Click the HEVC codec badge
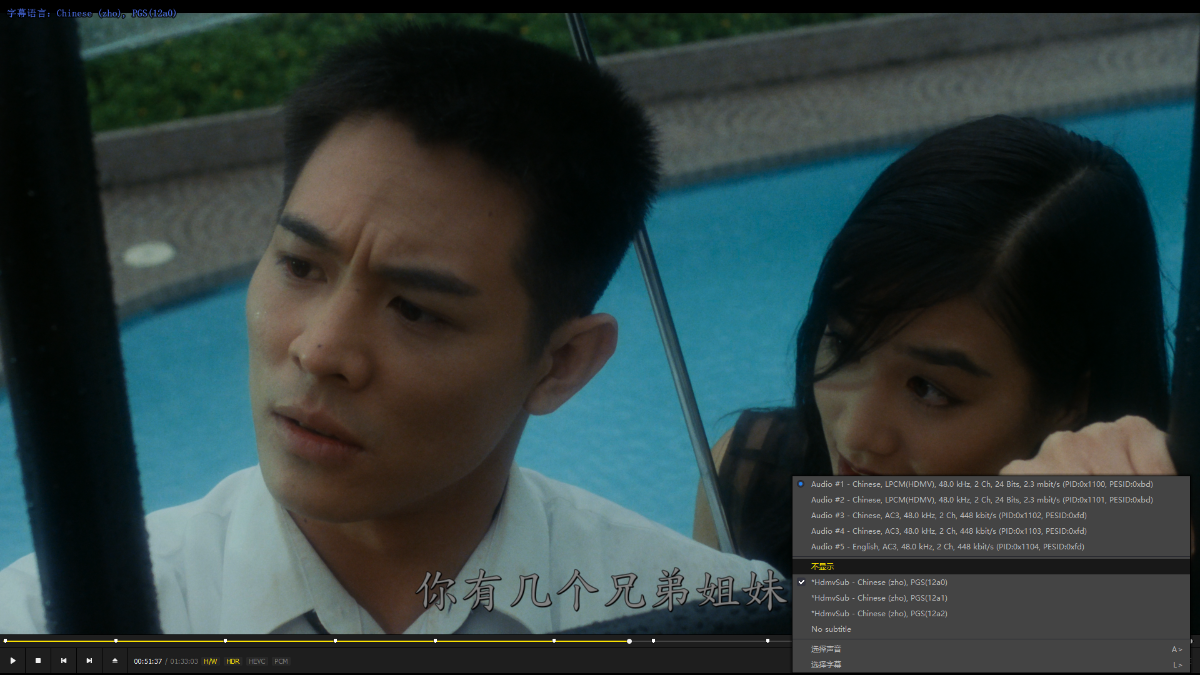This screenshot has width=1200, height=675. pos(257,661)
